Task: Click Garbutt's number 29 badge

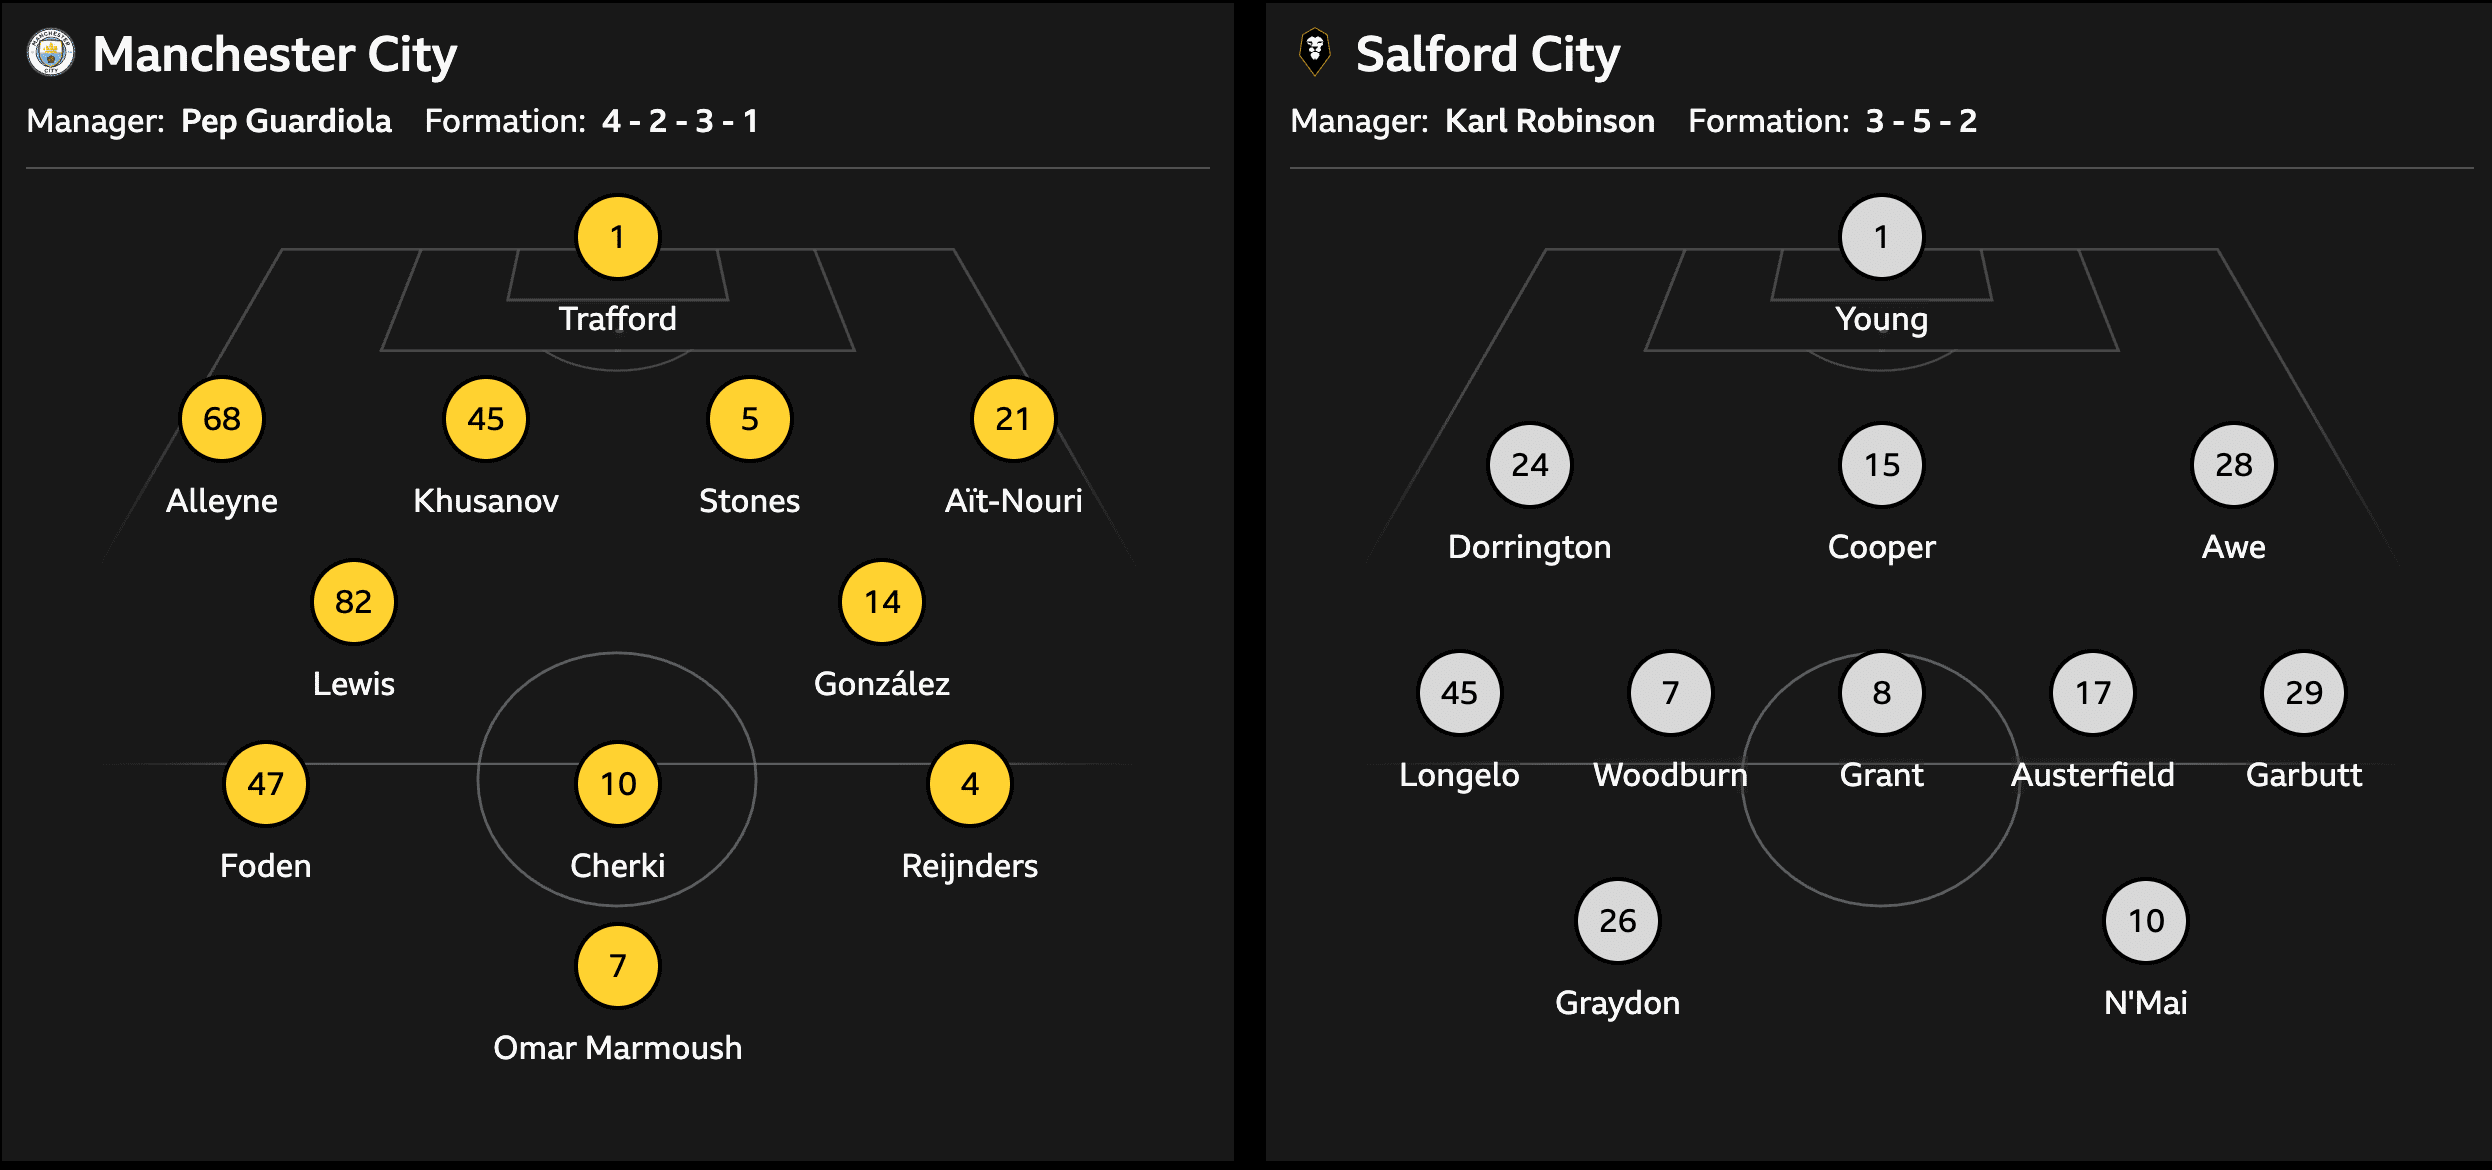Action: pos(2304,693)
